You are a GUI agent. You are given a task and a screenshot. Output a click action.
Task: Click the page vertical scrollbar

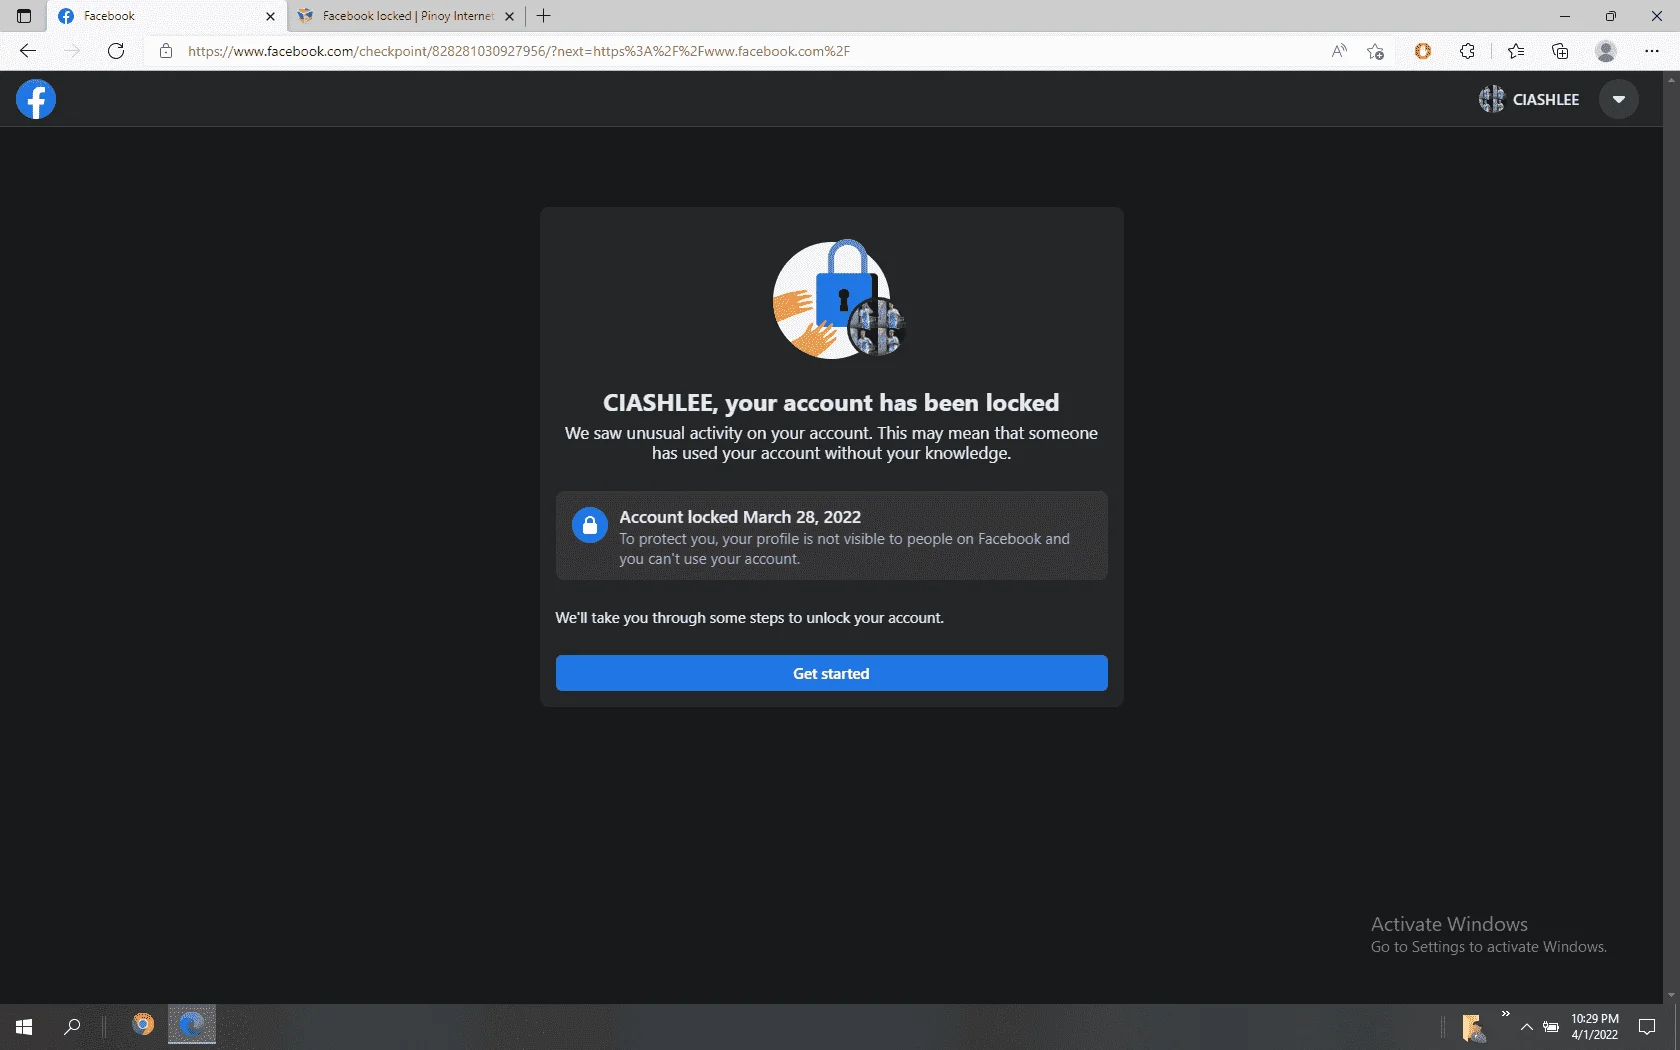[x=1670, y=537]
